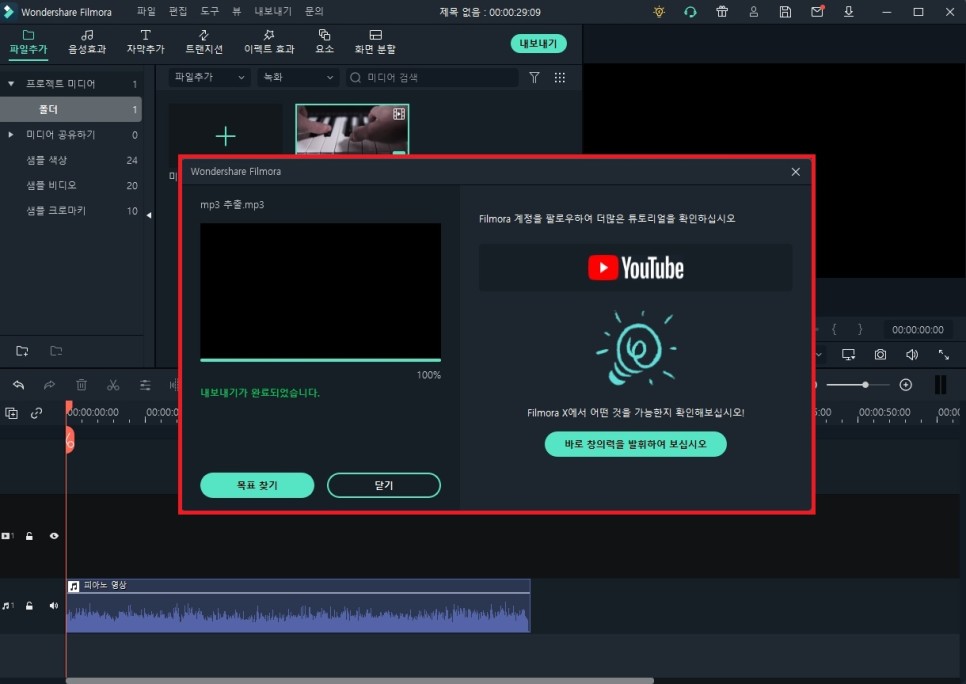Open the mail messages icon
Viewport: 966px width, 684px height.
(817, 12)
